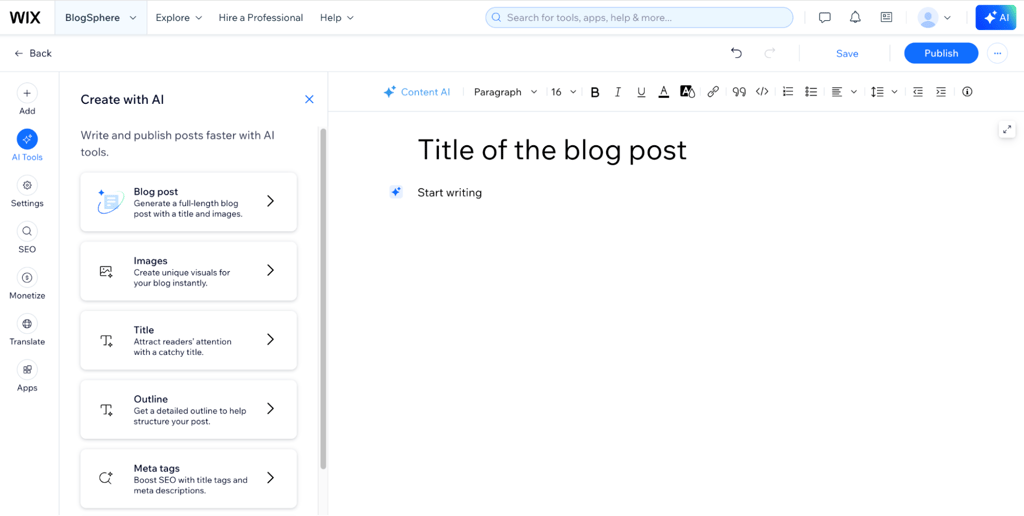The height and width of the screenshot is (516, 1024).
Task: Open the Meta tags AI tool card
Action: pos(188,478)
